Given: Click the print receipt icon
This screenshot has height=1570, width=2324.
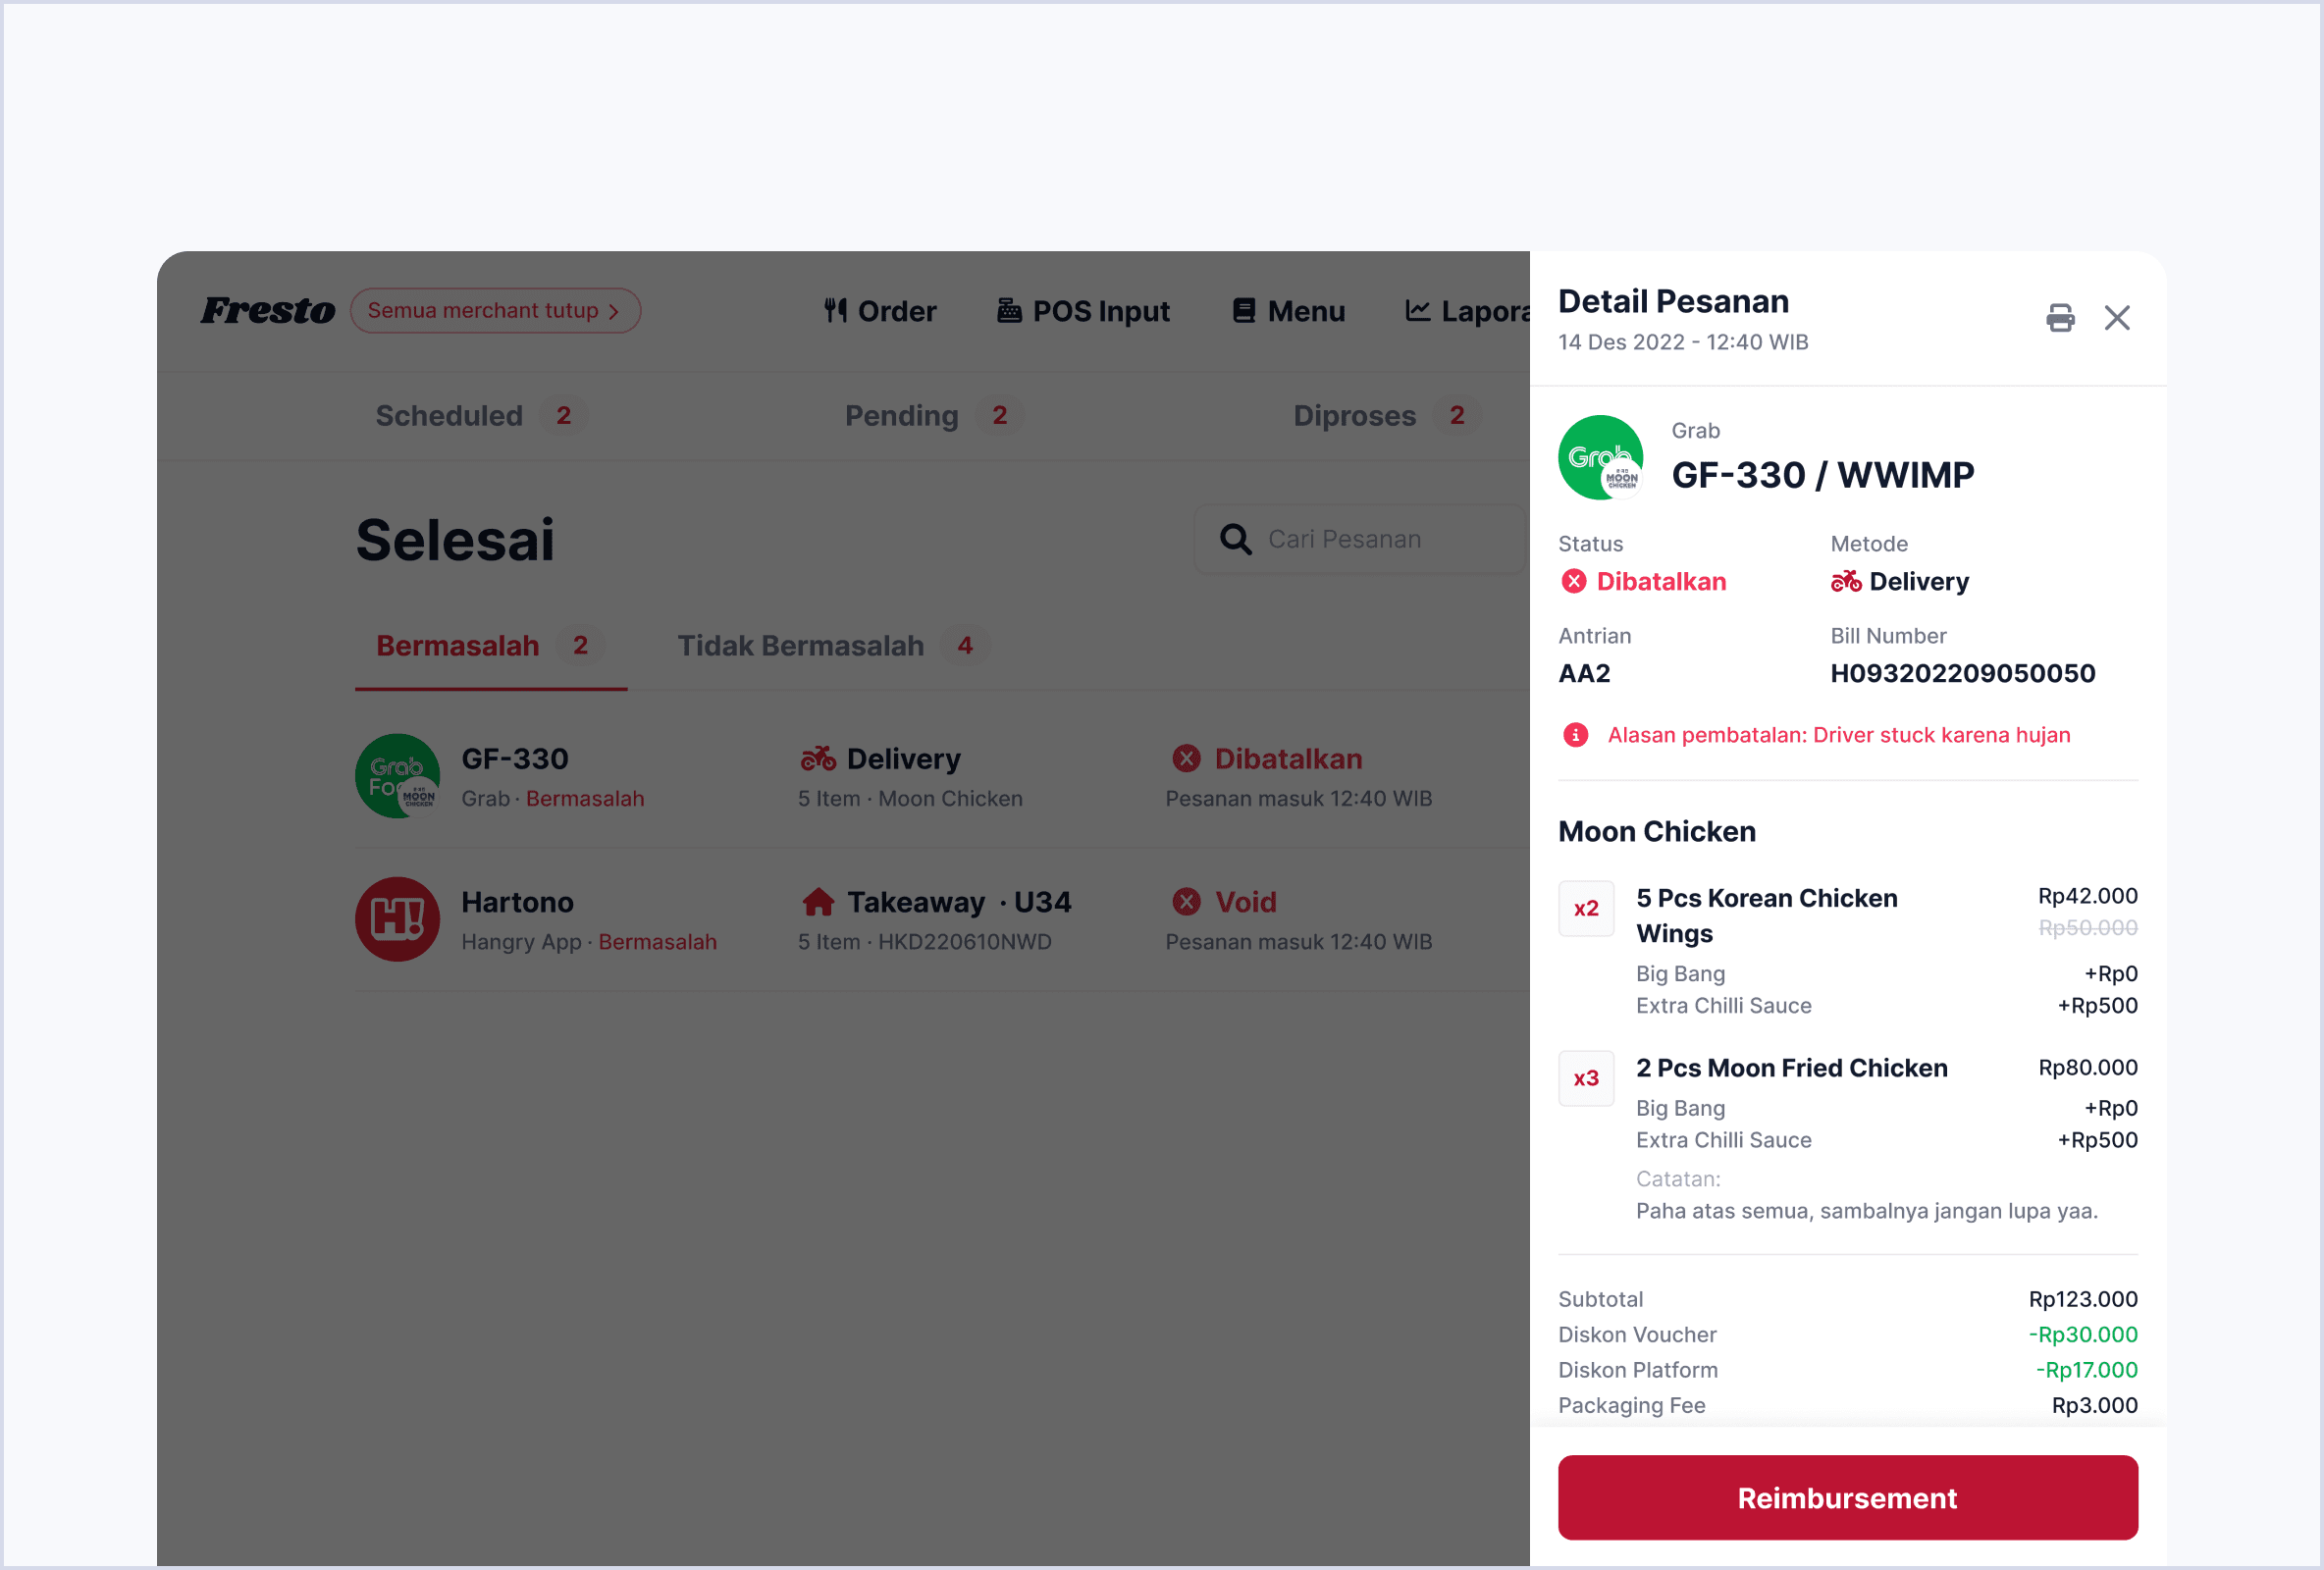Looking at the screenshot, I should tap(2060, 318).
